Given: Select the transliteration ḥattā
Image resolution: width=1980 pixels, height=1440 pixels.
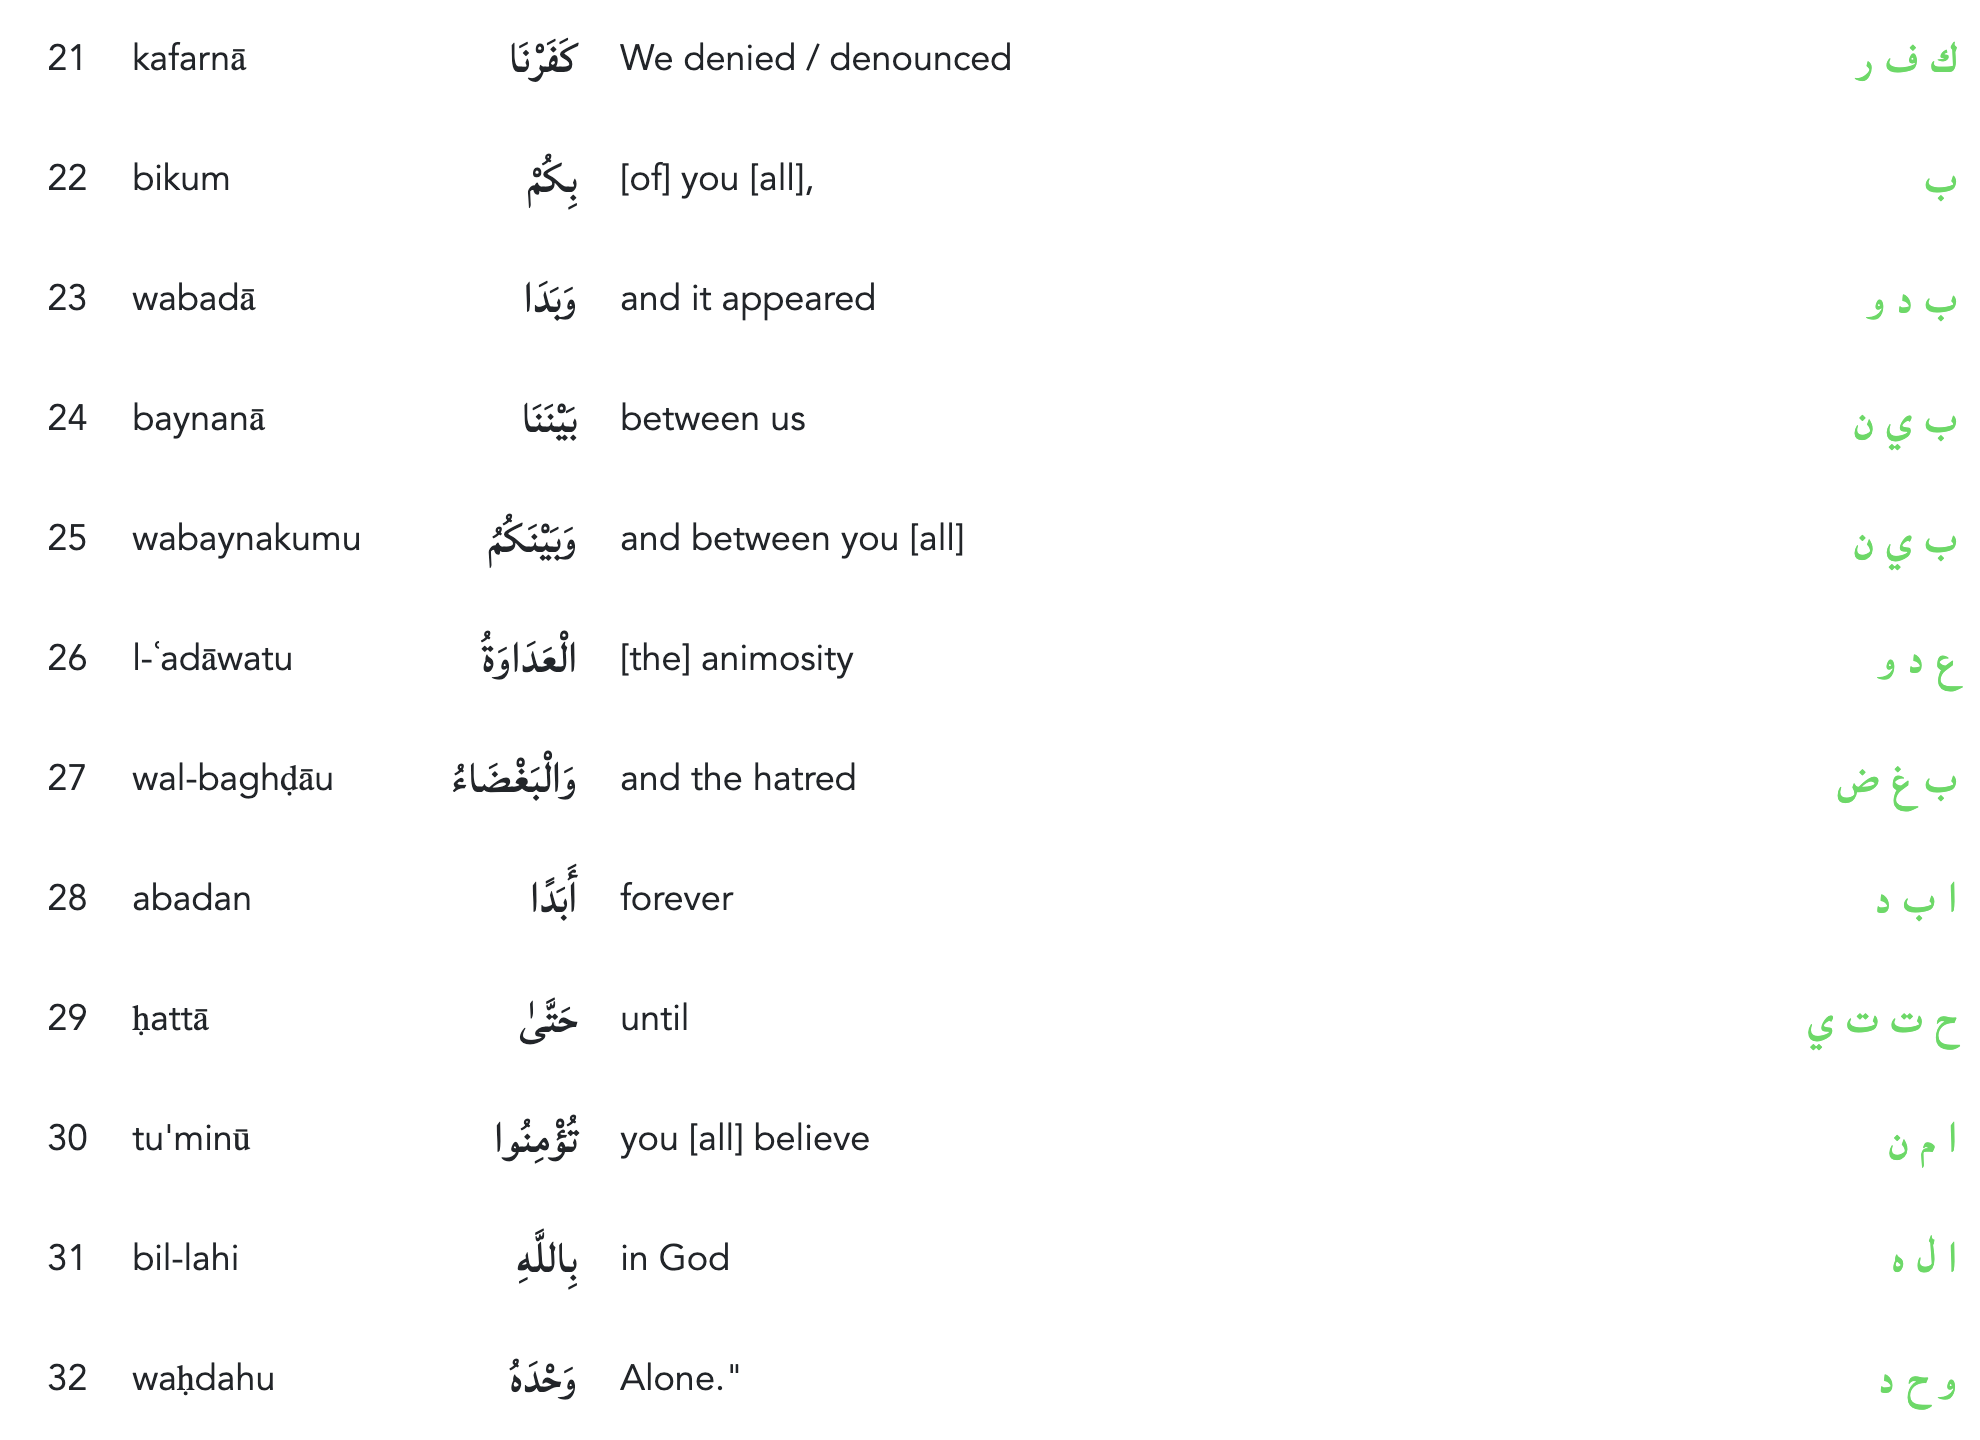Looking at the screenshot, I should 170,1019.
